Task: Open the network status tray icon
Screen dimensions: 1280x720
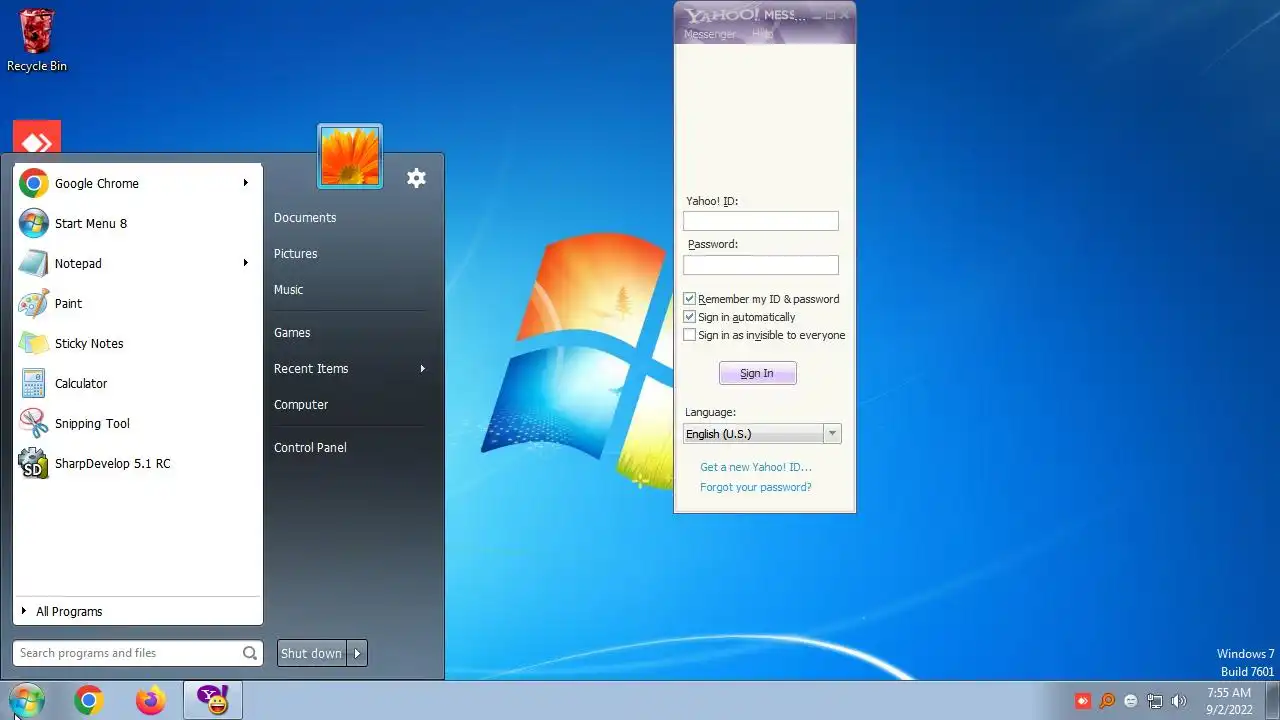Action: click(1155, 701)
